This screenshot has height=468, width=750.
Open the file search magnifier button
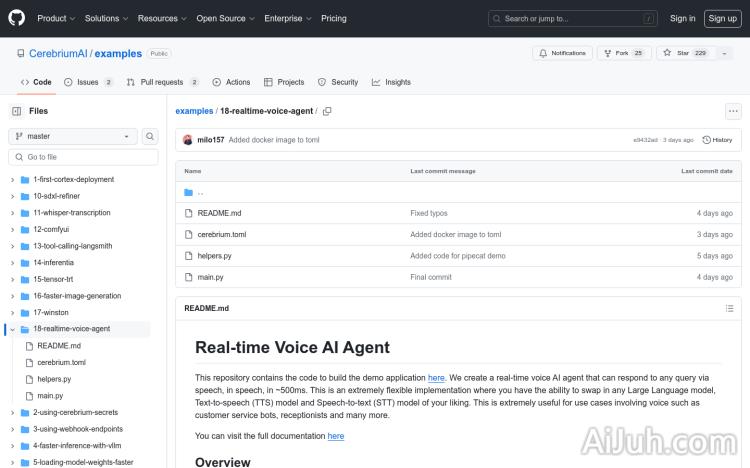click(x=150, y=136)
